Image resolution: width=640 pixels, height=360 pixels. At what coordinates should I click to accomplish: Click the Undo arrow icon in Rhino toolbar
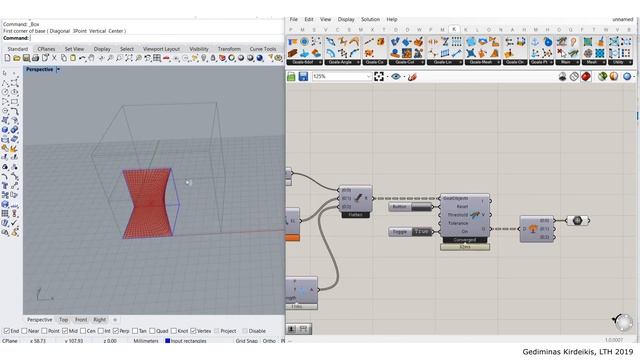click(82, 58)
